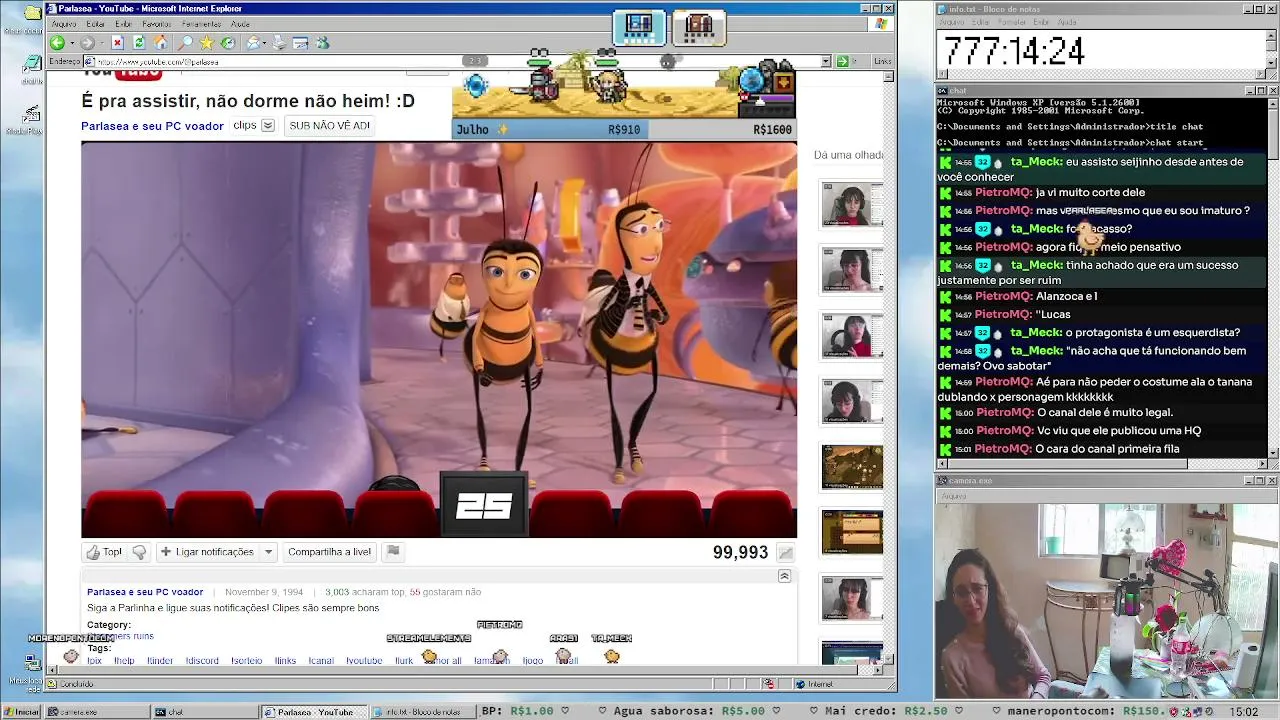This screenshot has height=720, width=1280.
Task: Switch to info.txt Bloco de notas taskbar button
Action: [x=422, y=712]
